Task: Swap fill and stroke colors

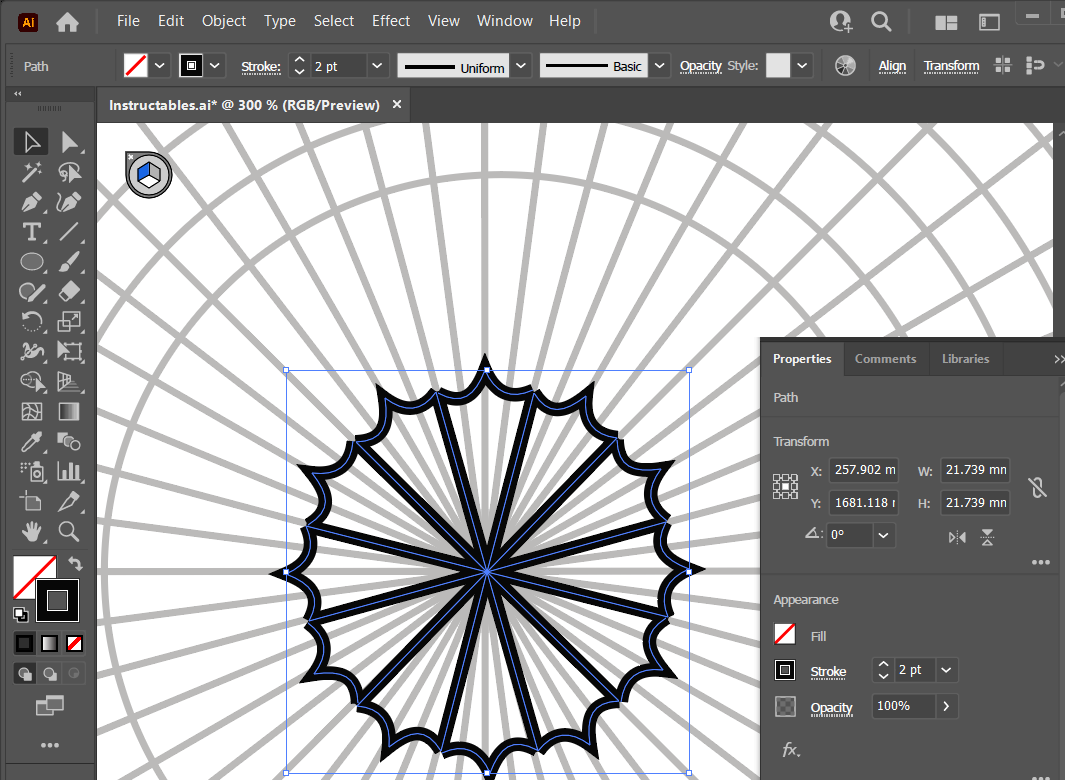Action: [74, 564]
